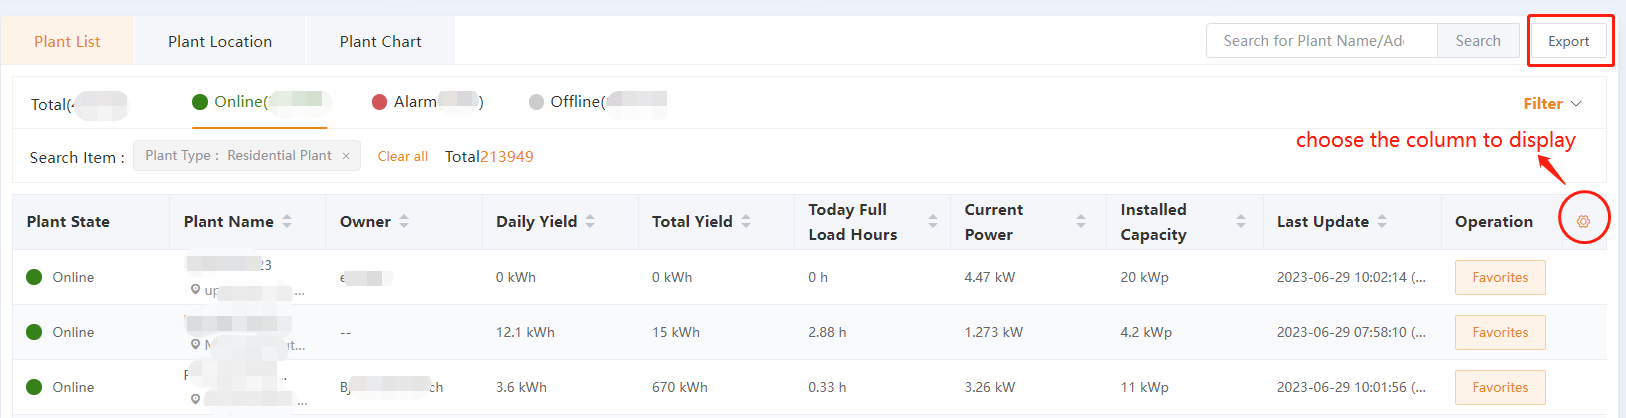Remove the Residential Plant filter tag

tap(346, 156)
